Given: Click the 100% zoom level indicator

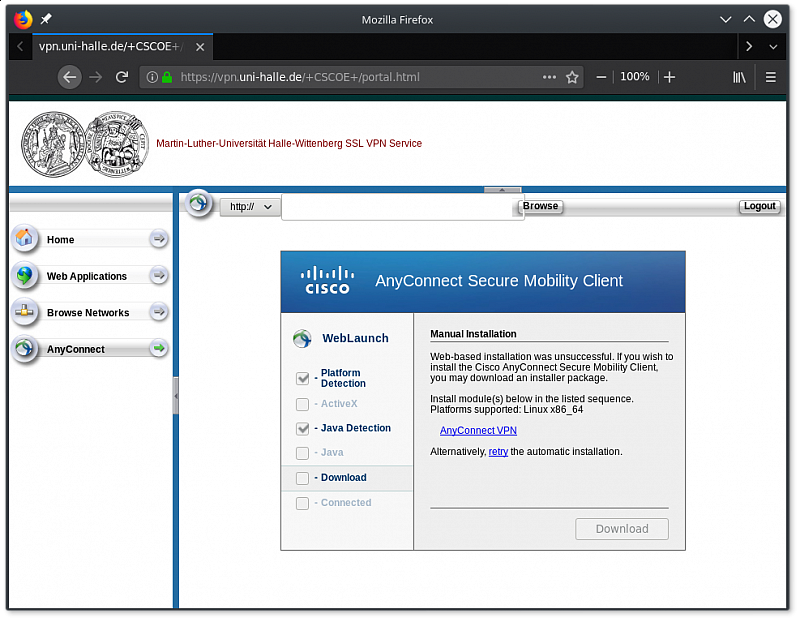Looking at the screenshot, I should pos(635,77).
